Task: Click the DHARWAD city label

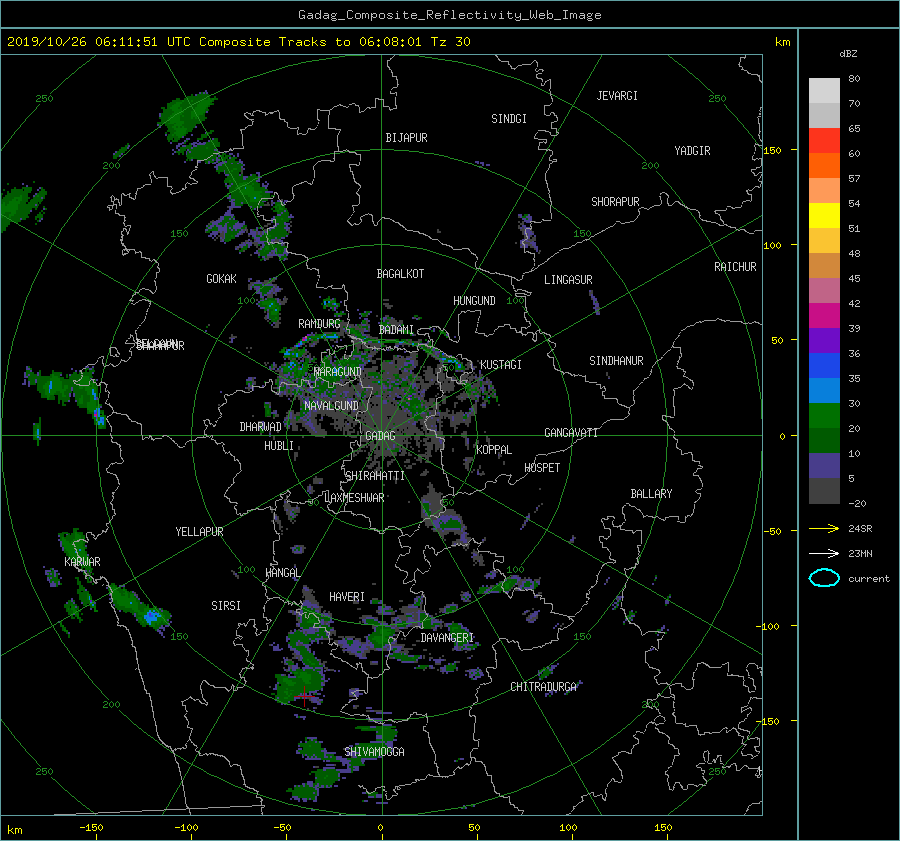Action: 260,427
